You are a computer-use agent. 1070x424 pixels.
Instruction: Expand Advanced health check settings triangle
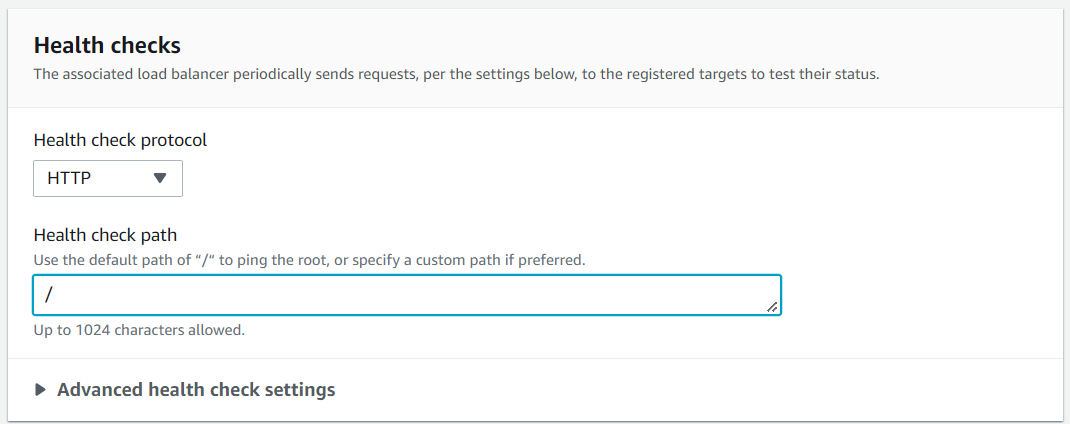[x=41, y=390]
